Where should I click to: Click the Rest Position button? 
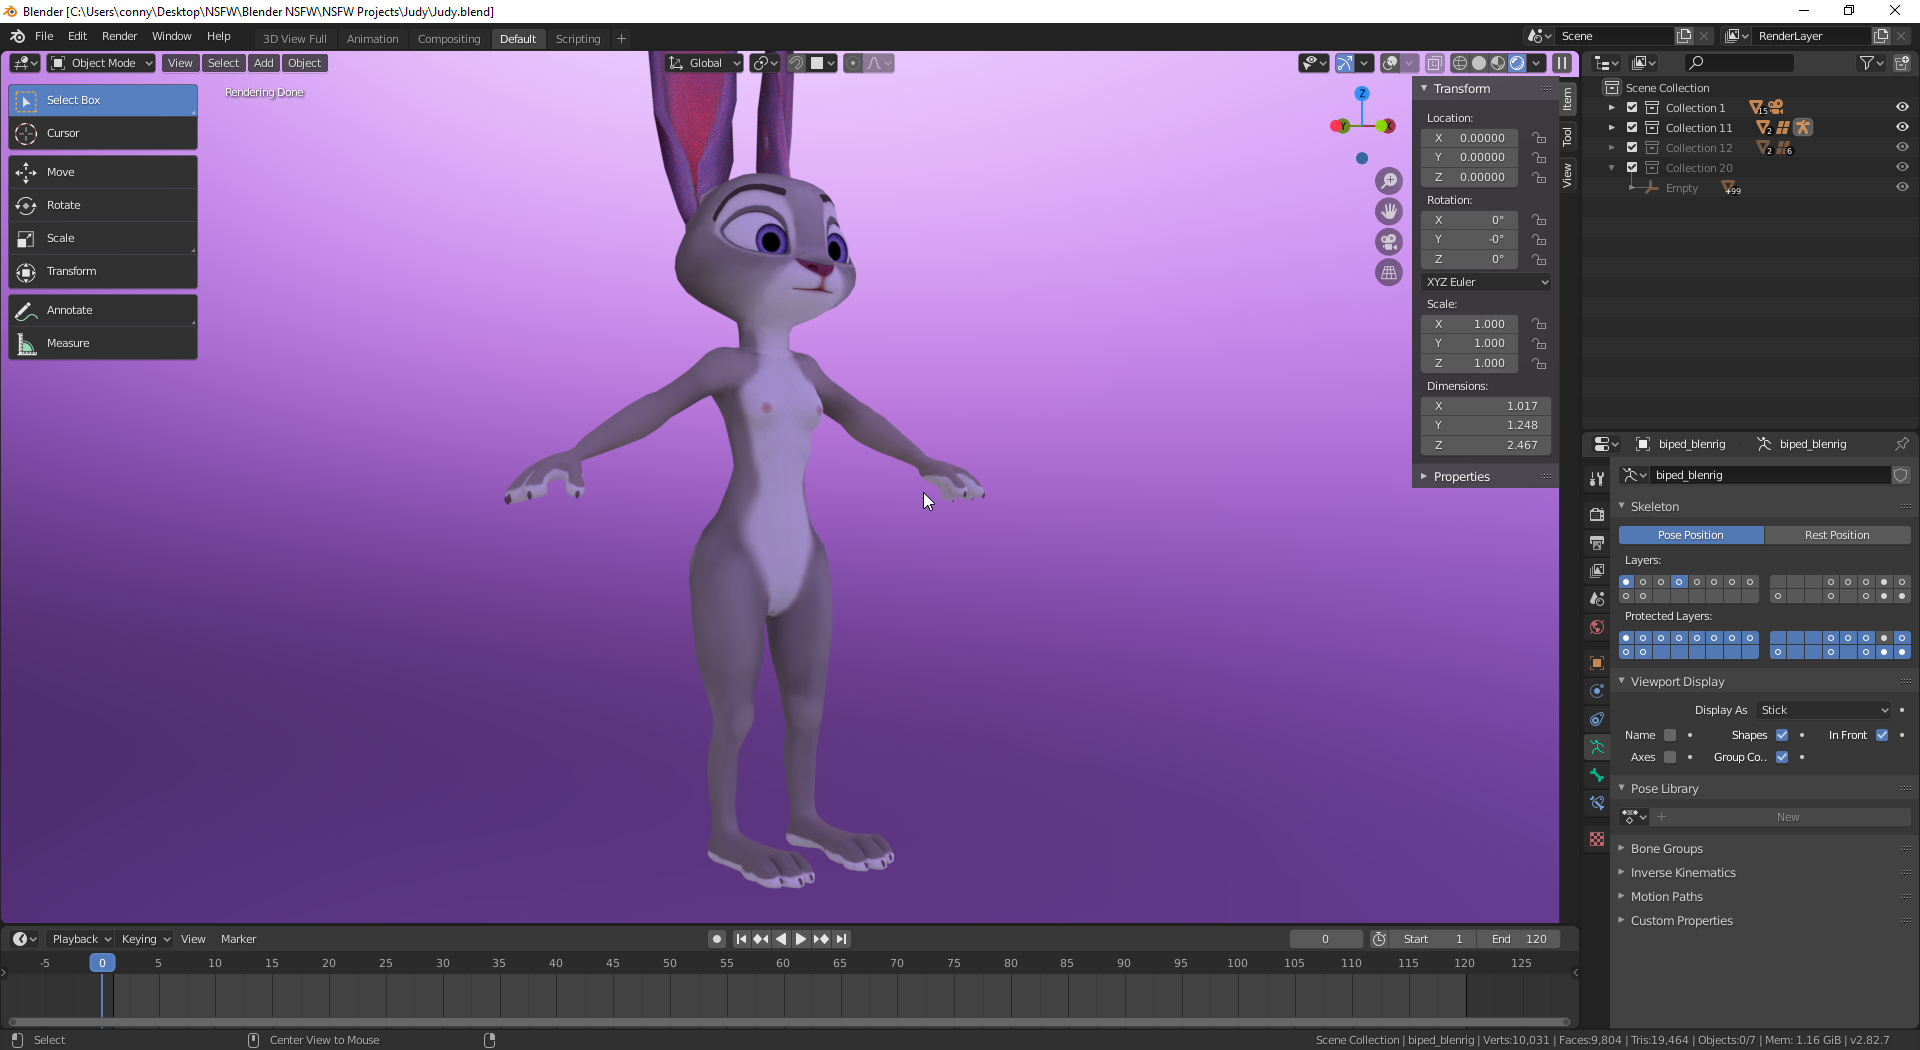[x=1836, y=535]
